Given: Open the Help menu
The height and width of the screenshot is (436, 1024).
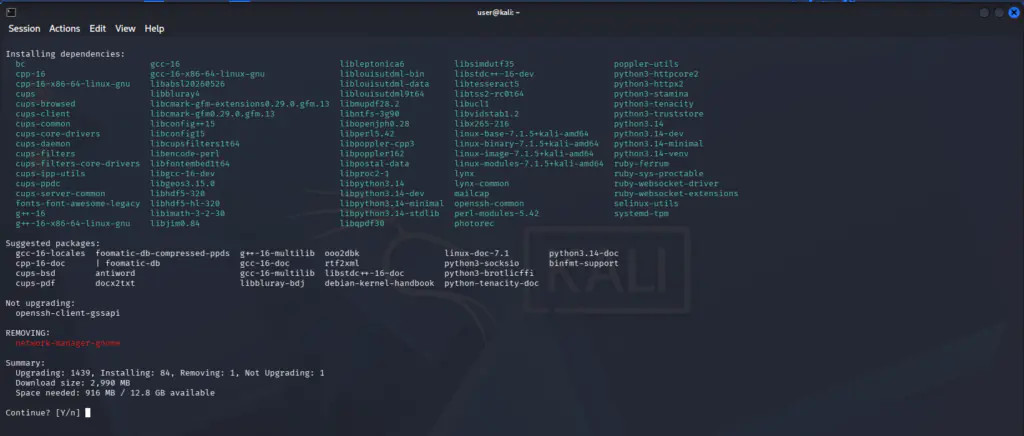Looking at the screenshot, I should tap(155, 29).
